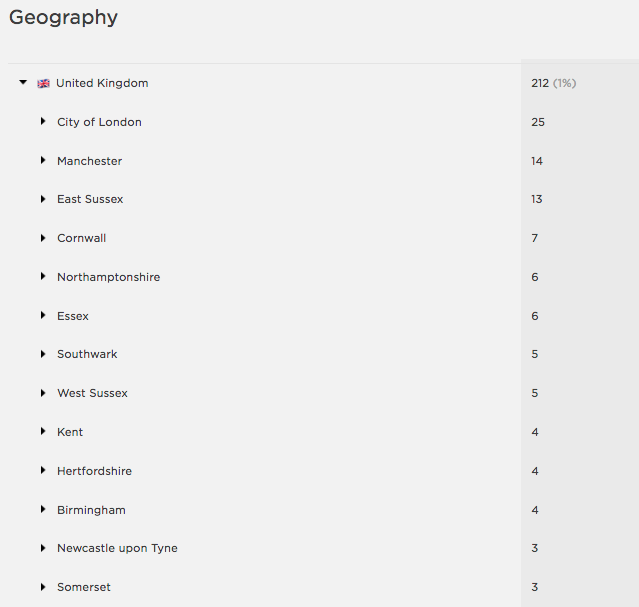
Task: Expand the Kent row triangle
Action: pyautogui.click(x=43, y=431)
